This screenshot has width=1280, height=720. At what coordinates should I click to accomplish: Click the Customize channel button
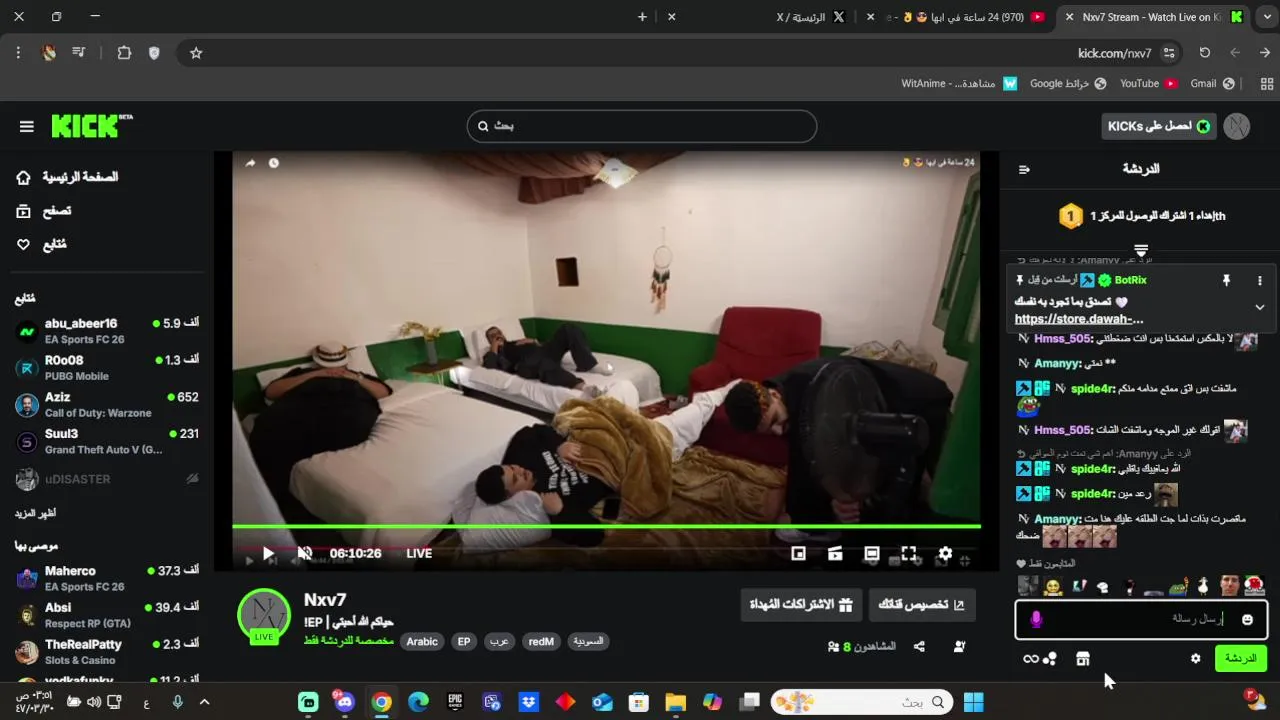pyautogui.click(x=921, y=605)
